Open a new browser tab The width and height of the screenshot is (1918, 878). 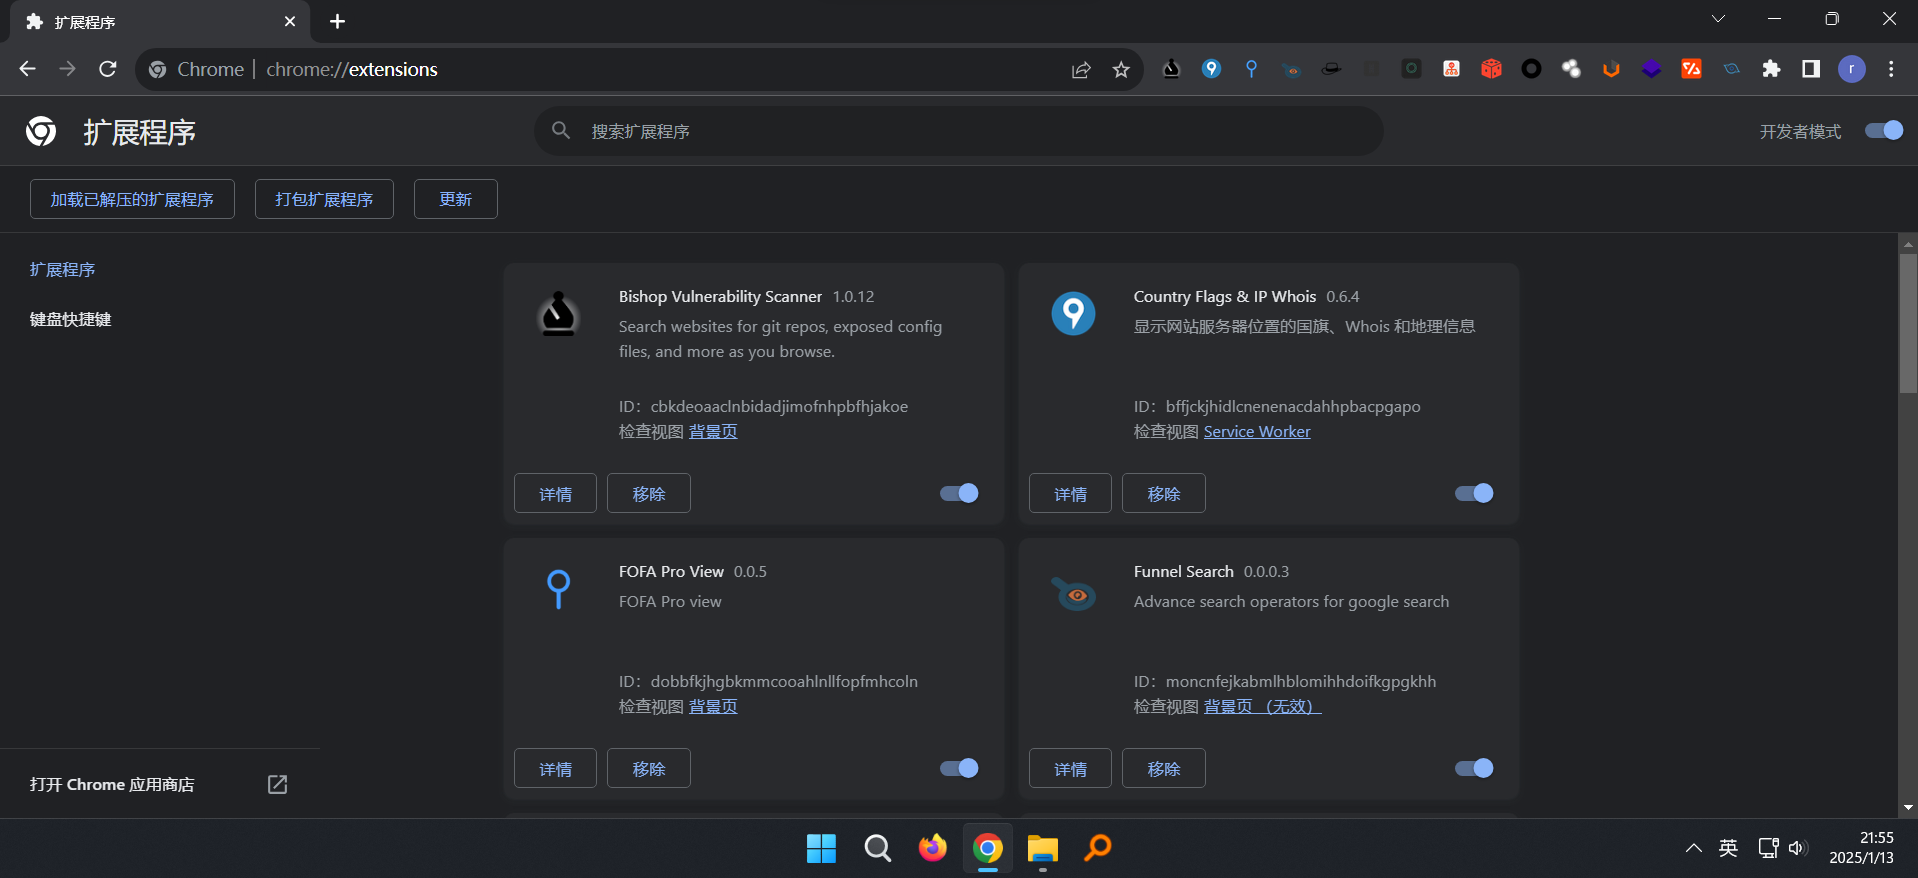point(337,21)
